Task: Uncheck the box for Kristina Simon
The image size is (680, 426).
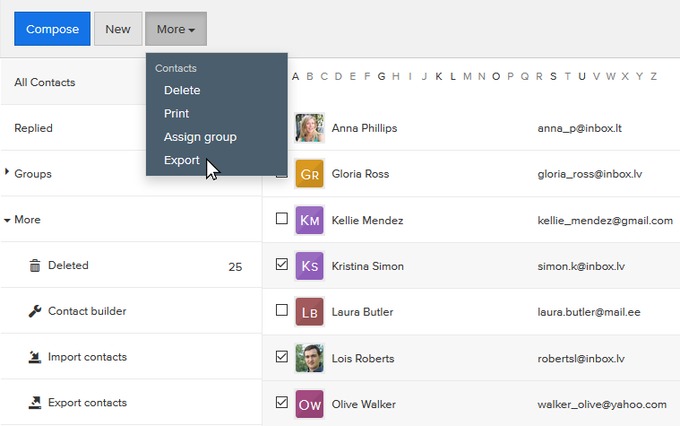Action: point(282,264)
